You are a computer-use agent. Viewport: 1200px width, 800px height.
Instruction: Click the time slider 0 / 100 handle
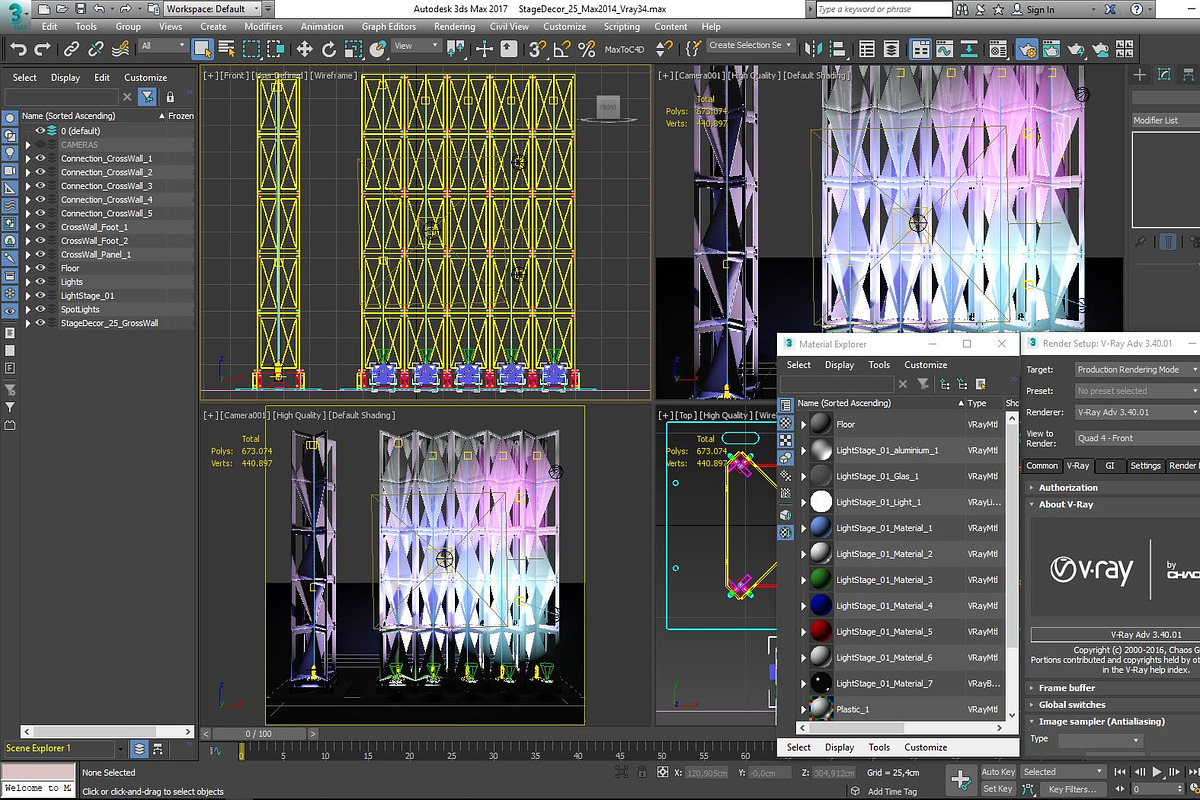tap(258, 733)
